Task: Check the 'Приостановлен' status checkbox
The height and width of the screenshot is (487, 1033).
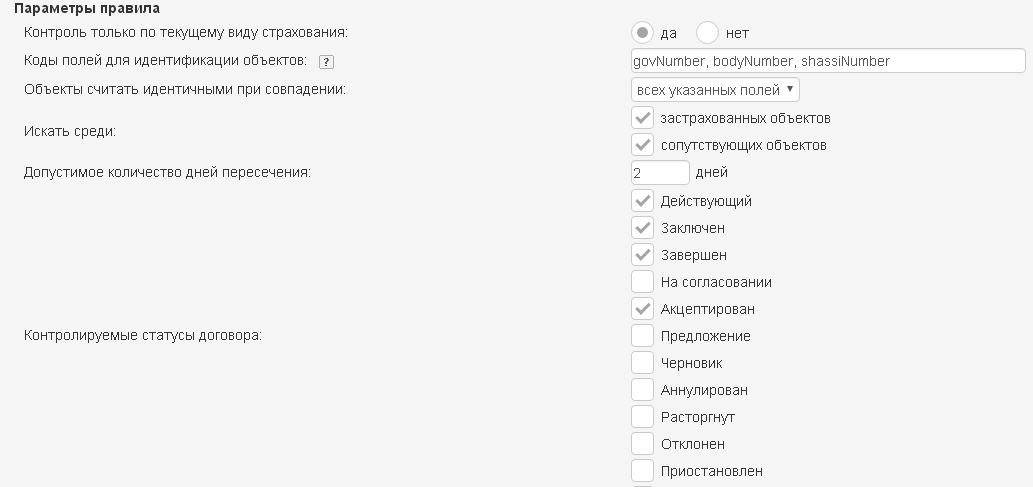Action: [x=643, y=471]
